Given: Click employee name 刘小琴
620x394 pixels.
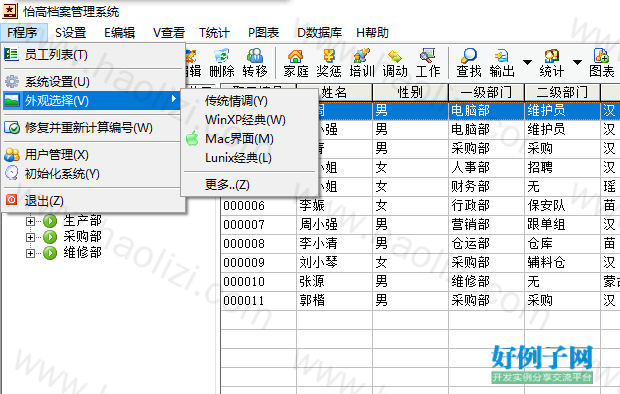Looking at the screenshot, I should [318, 262].
